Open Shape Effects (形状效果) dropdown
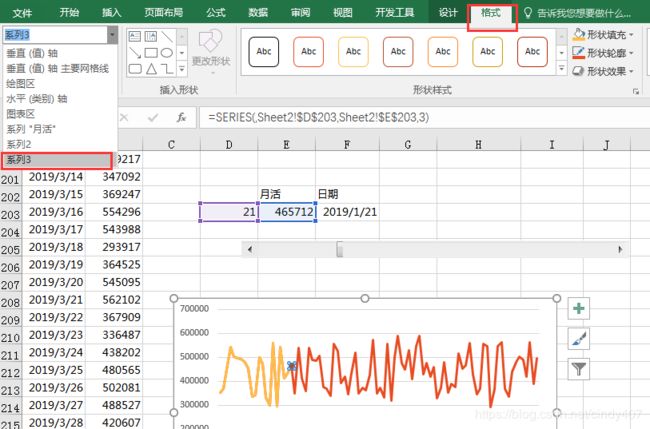 tap(603, 71)
